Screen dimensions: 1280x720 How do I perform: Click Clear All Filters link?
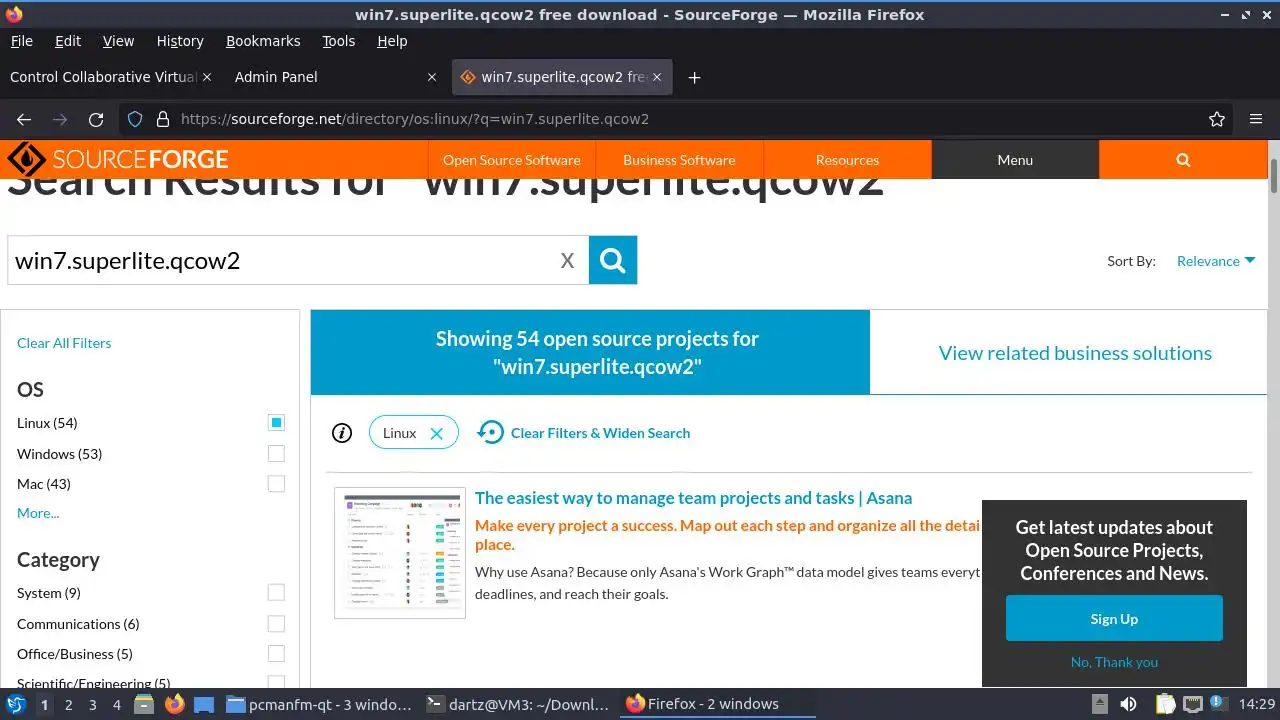(x=64, y=343)
